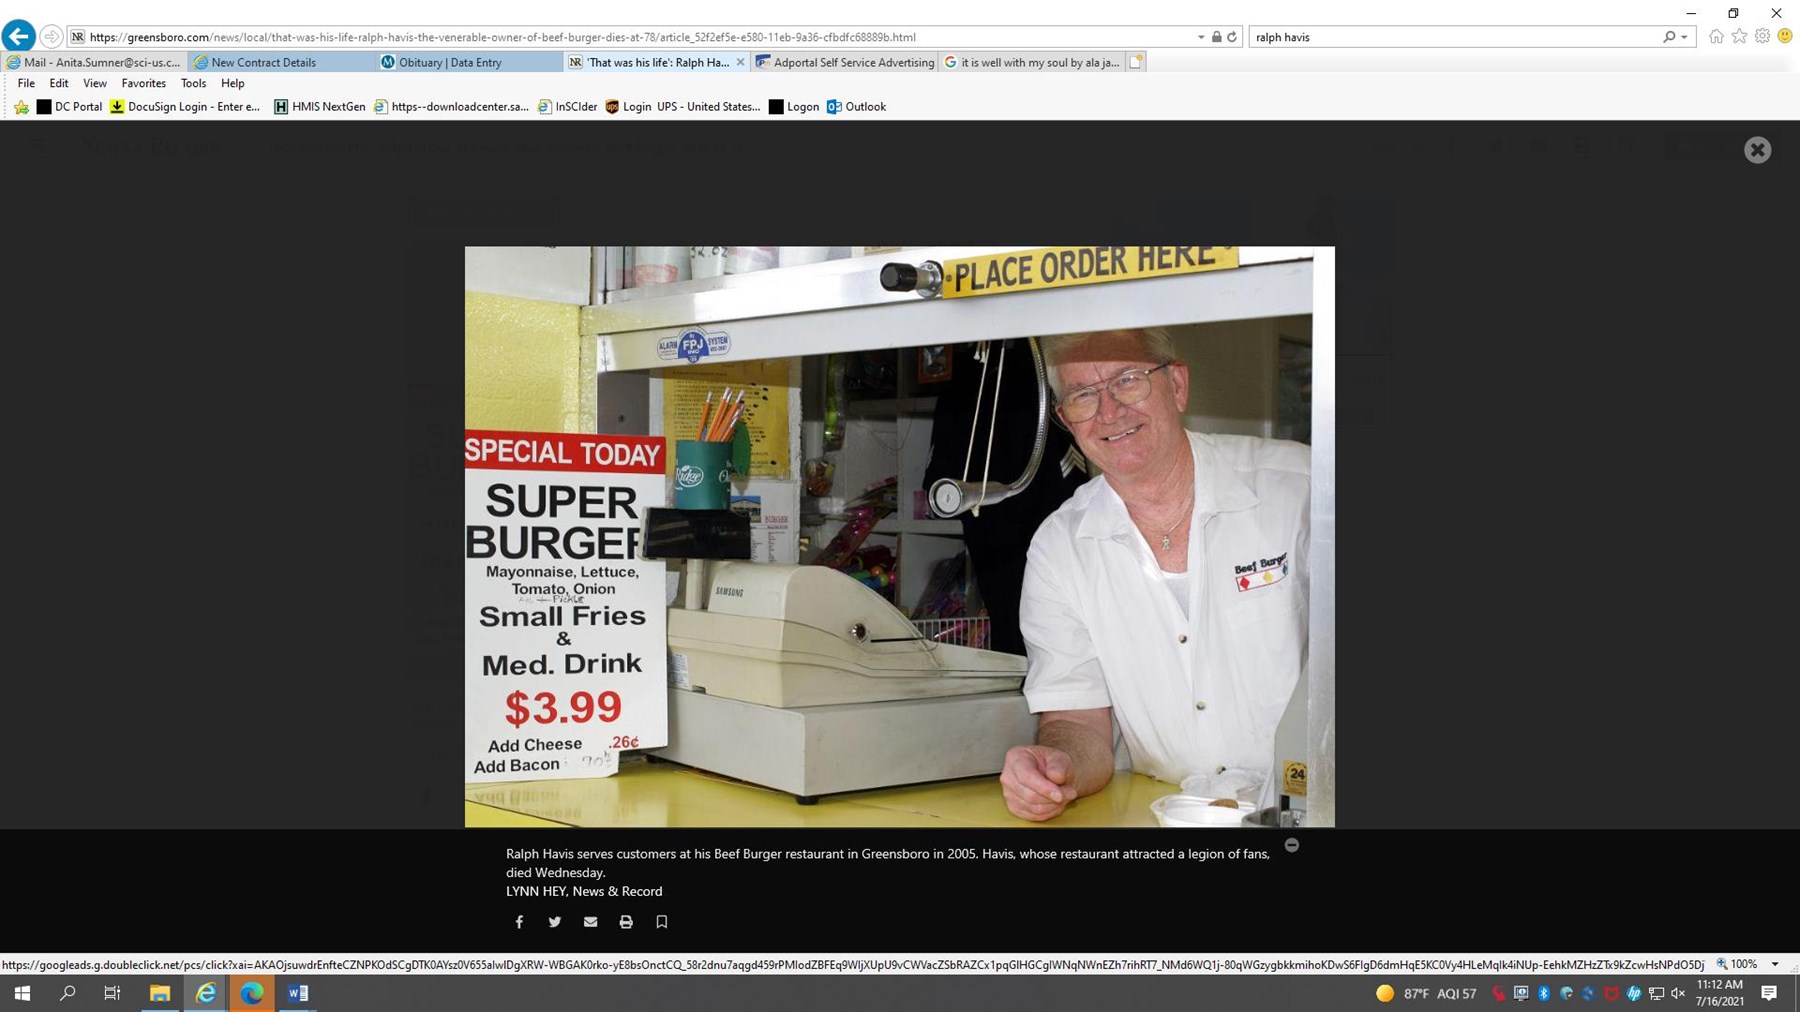Open the Favorites menu
Viewport: 1800px width, 1012px height.
click(143, 84)
